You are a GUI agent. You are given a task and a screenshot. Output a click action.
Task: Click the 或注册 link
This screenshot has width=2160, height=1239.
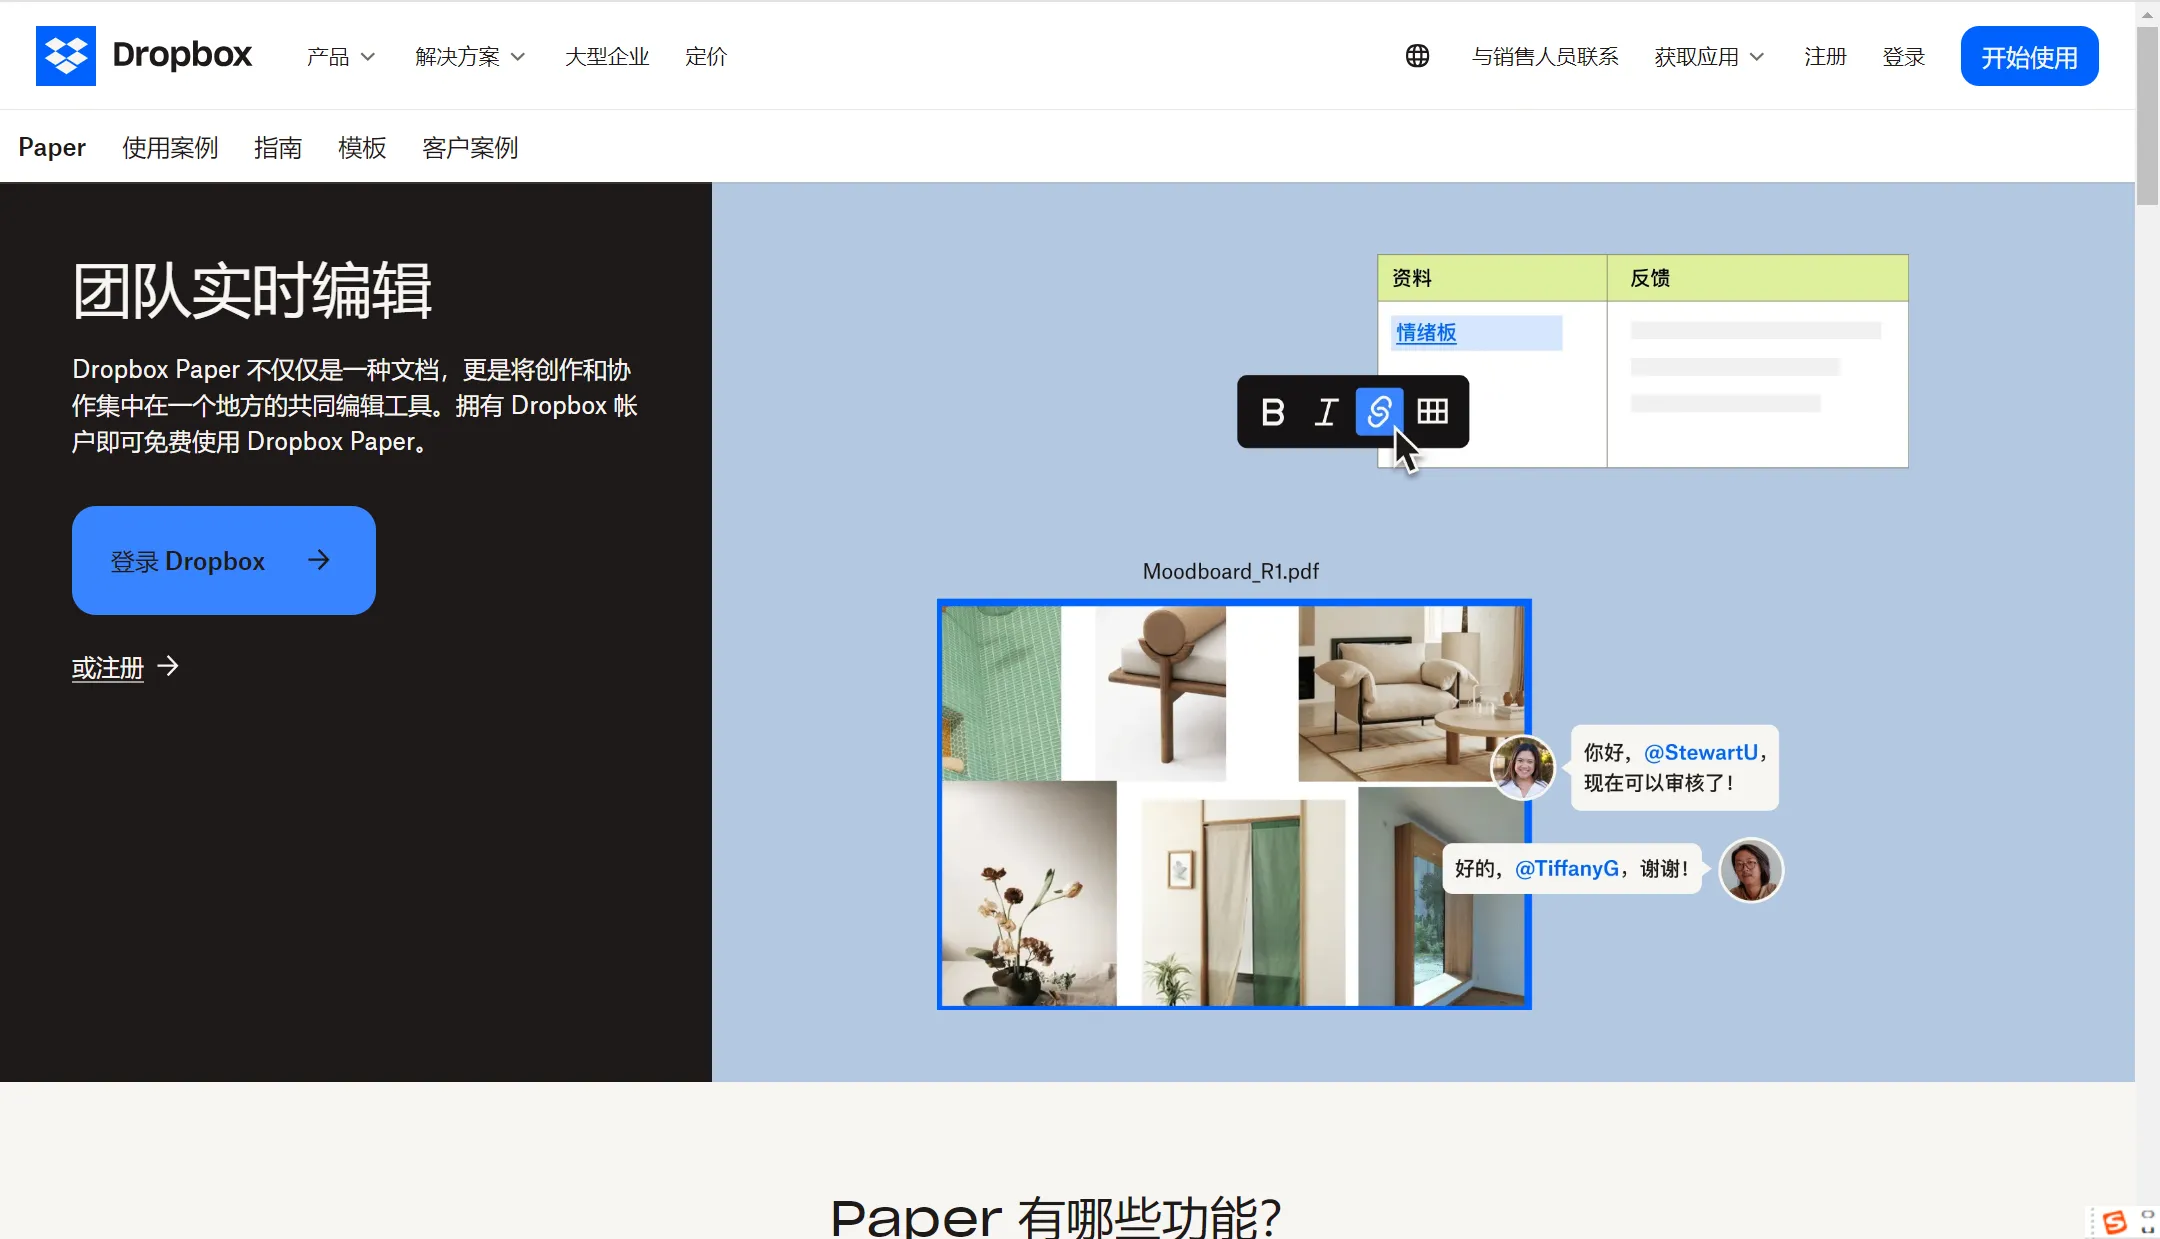pos(108,668)
